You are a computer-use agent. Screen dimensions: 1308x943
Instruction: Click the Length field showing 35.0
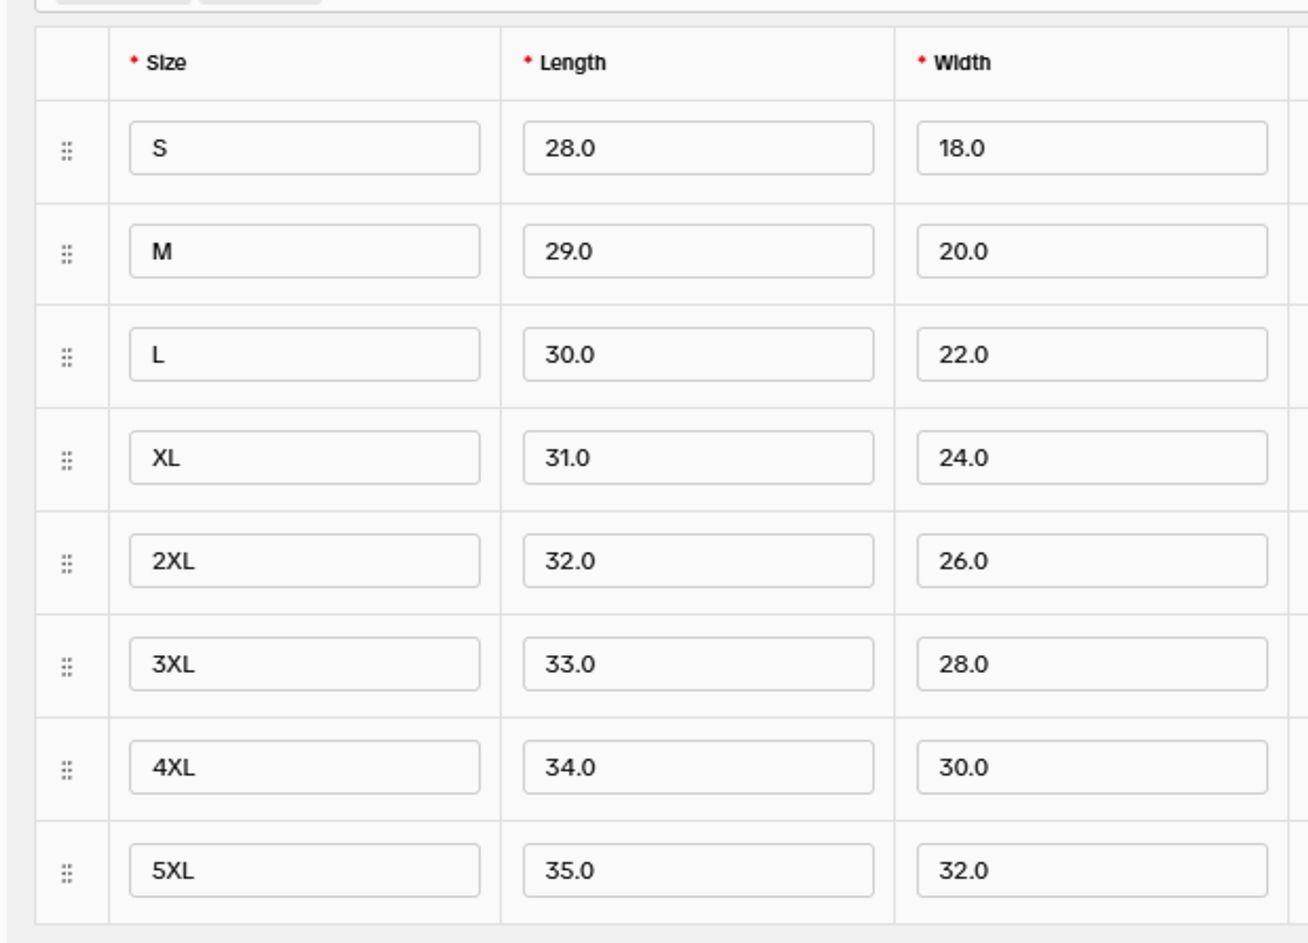698,871
